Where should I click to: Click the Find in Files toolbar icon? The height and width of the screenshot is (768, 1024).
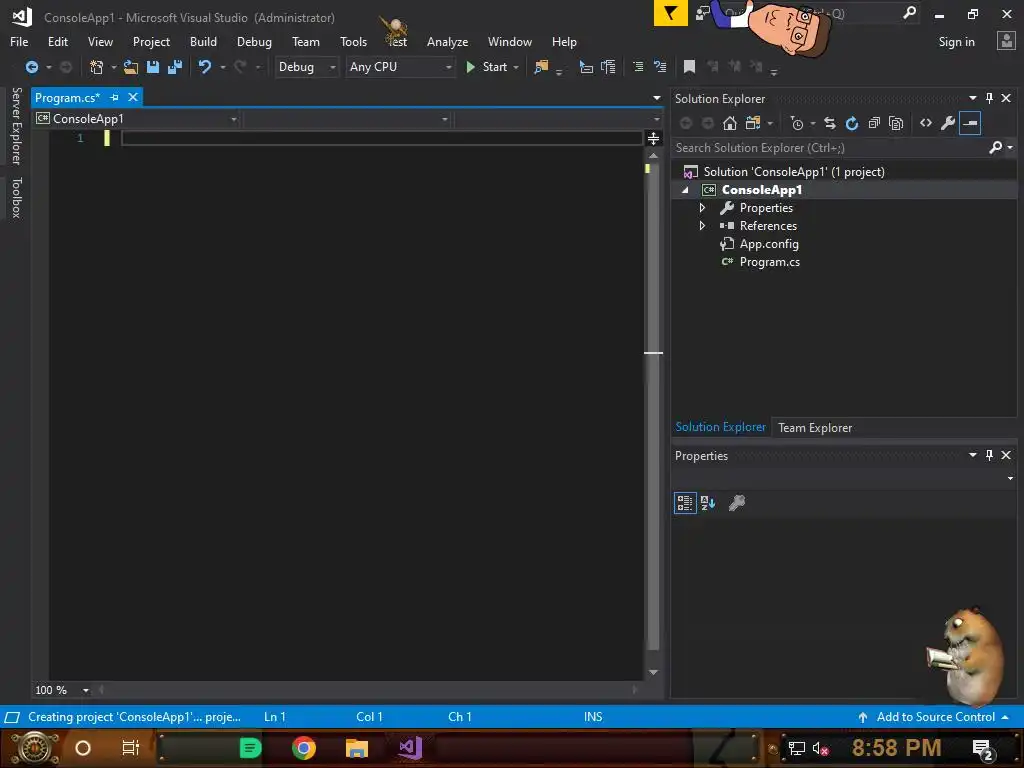click(541, 67)
